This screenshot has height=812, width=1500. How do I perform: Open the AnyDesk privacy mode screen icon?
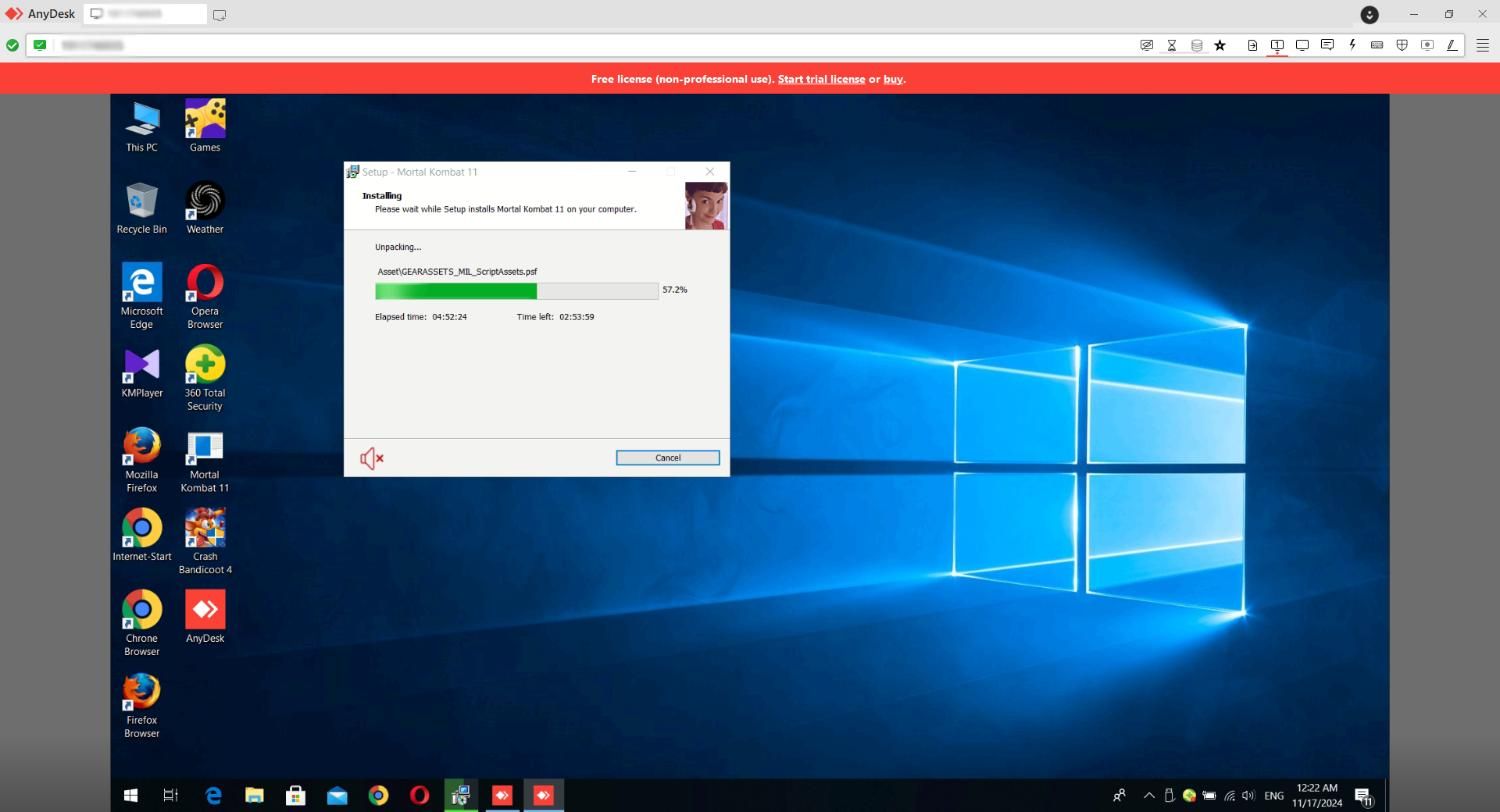point(1147,45)
